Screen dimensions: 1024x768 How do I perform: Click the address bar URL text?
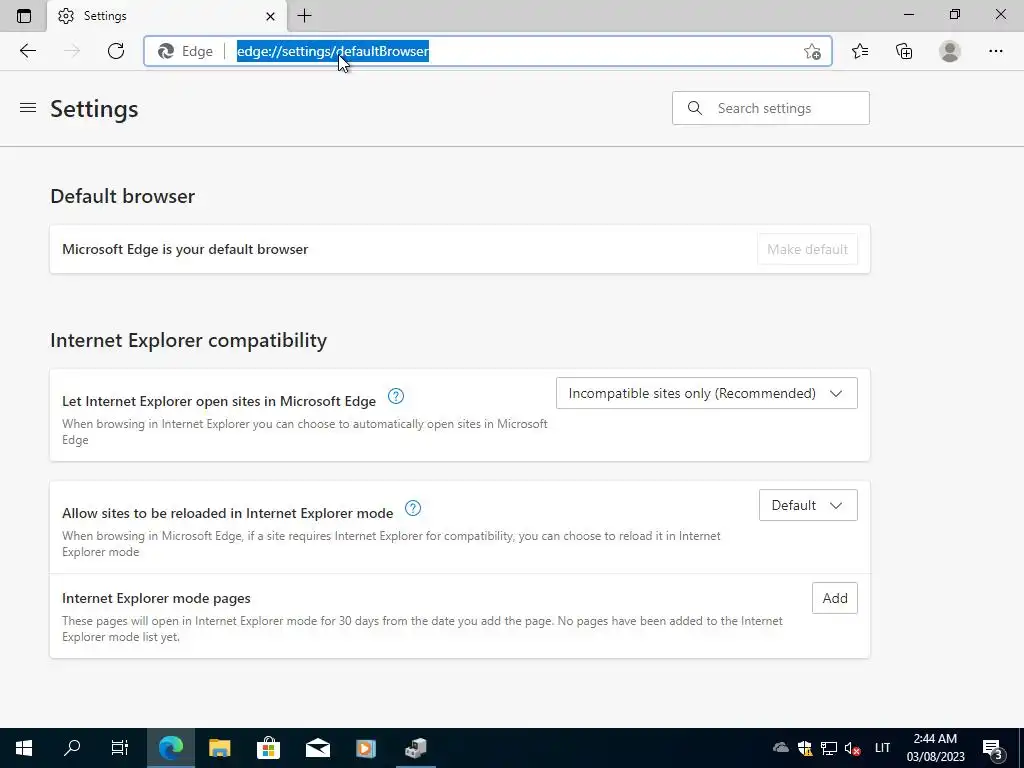point(332,51)
